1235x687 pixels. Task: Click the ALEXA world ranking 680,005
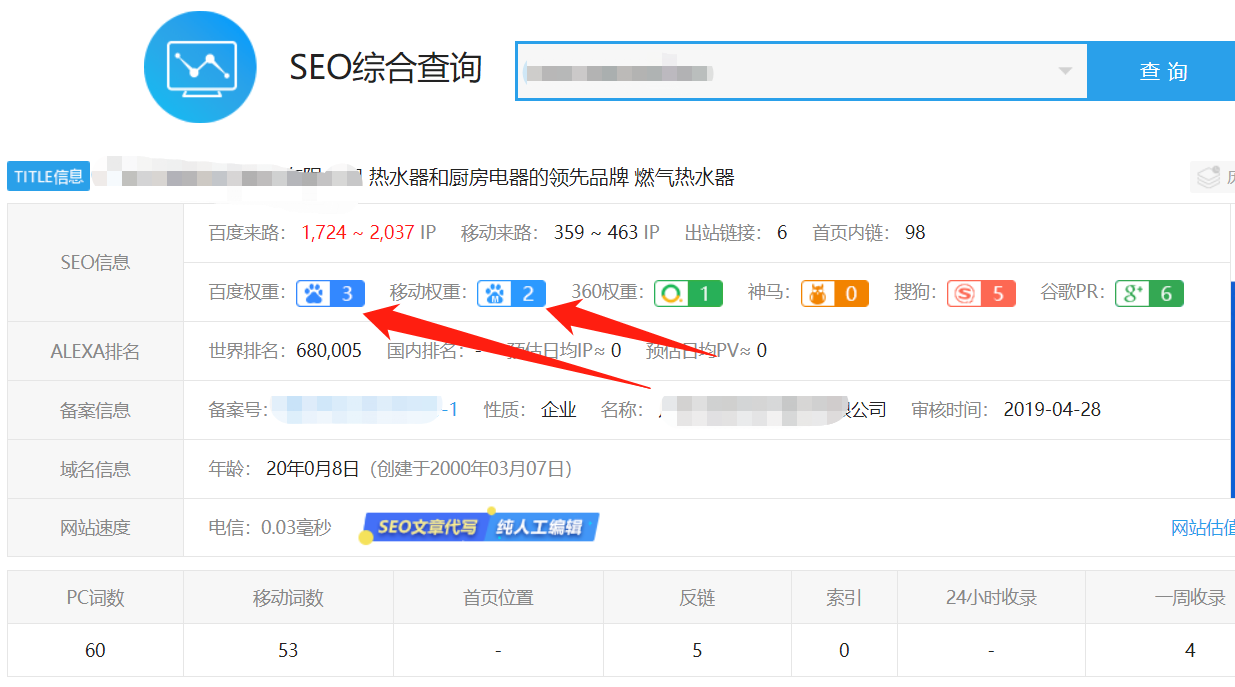click(329, 351)
